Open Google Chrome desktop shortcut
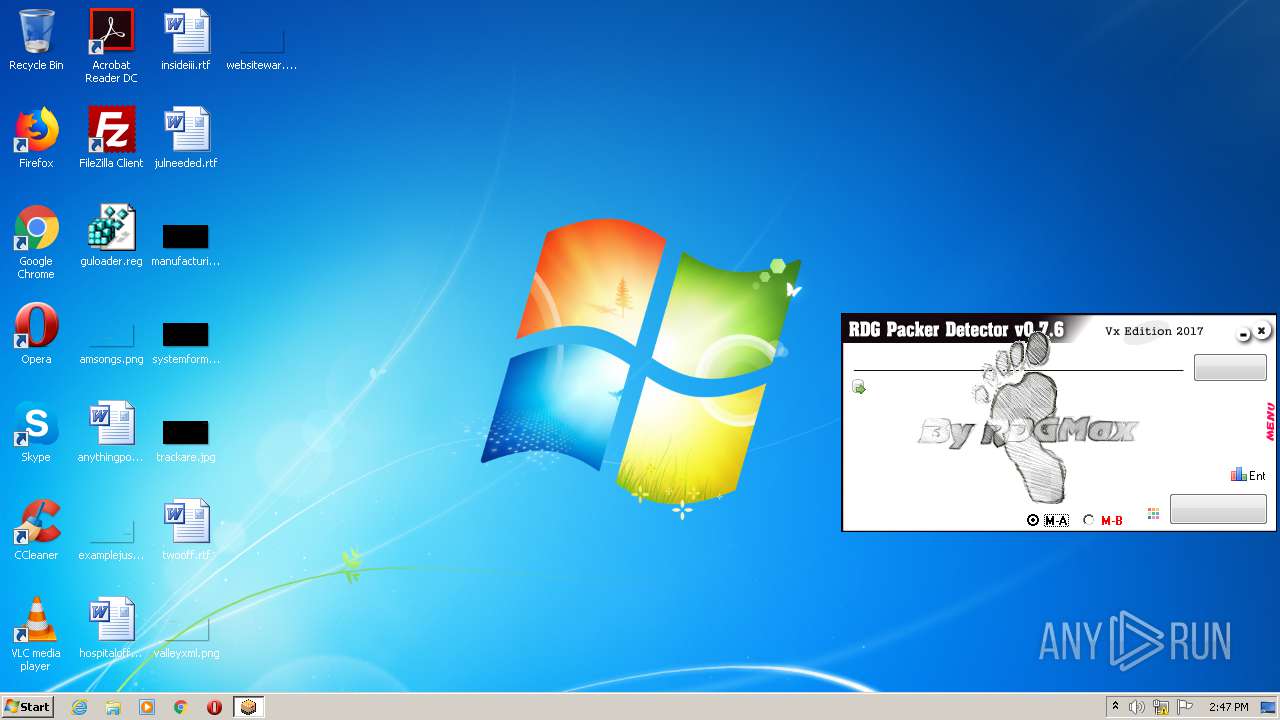Viewport: 1280px width, 720px height. click(36, 242)
